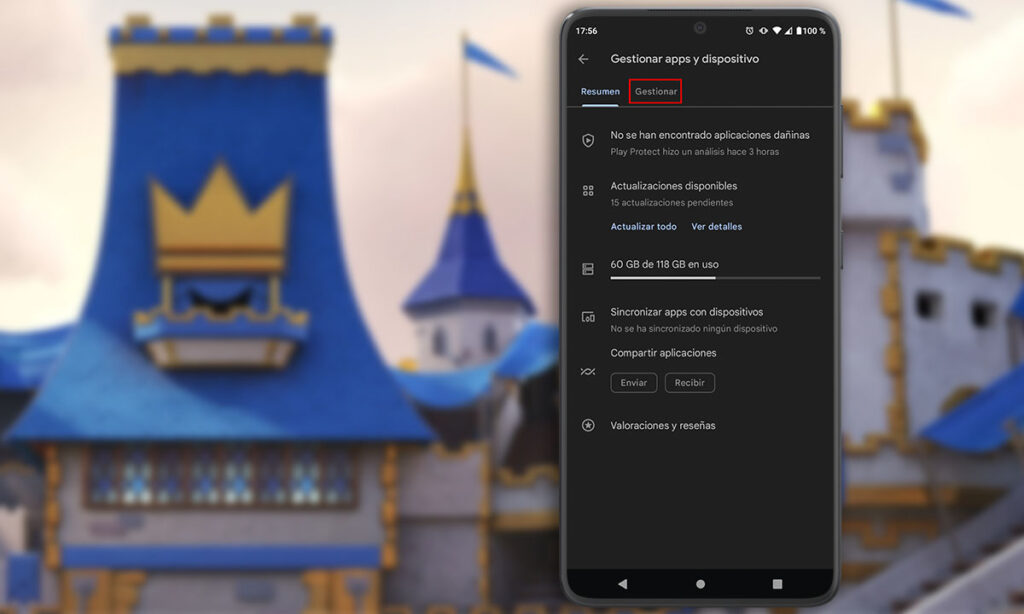Image resolution: width=1024 pixels, height=614 pixels.
Task: Open the Play Protect shield icon
Action: point(588,140)
